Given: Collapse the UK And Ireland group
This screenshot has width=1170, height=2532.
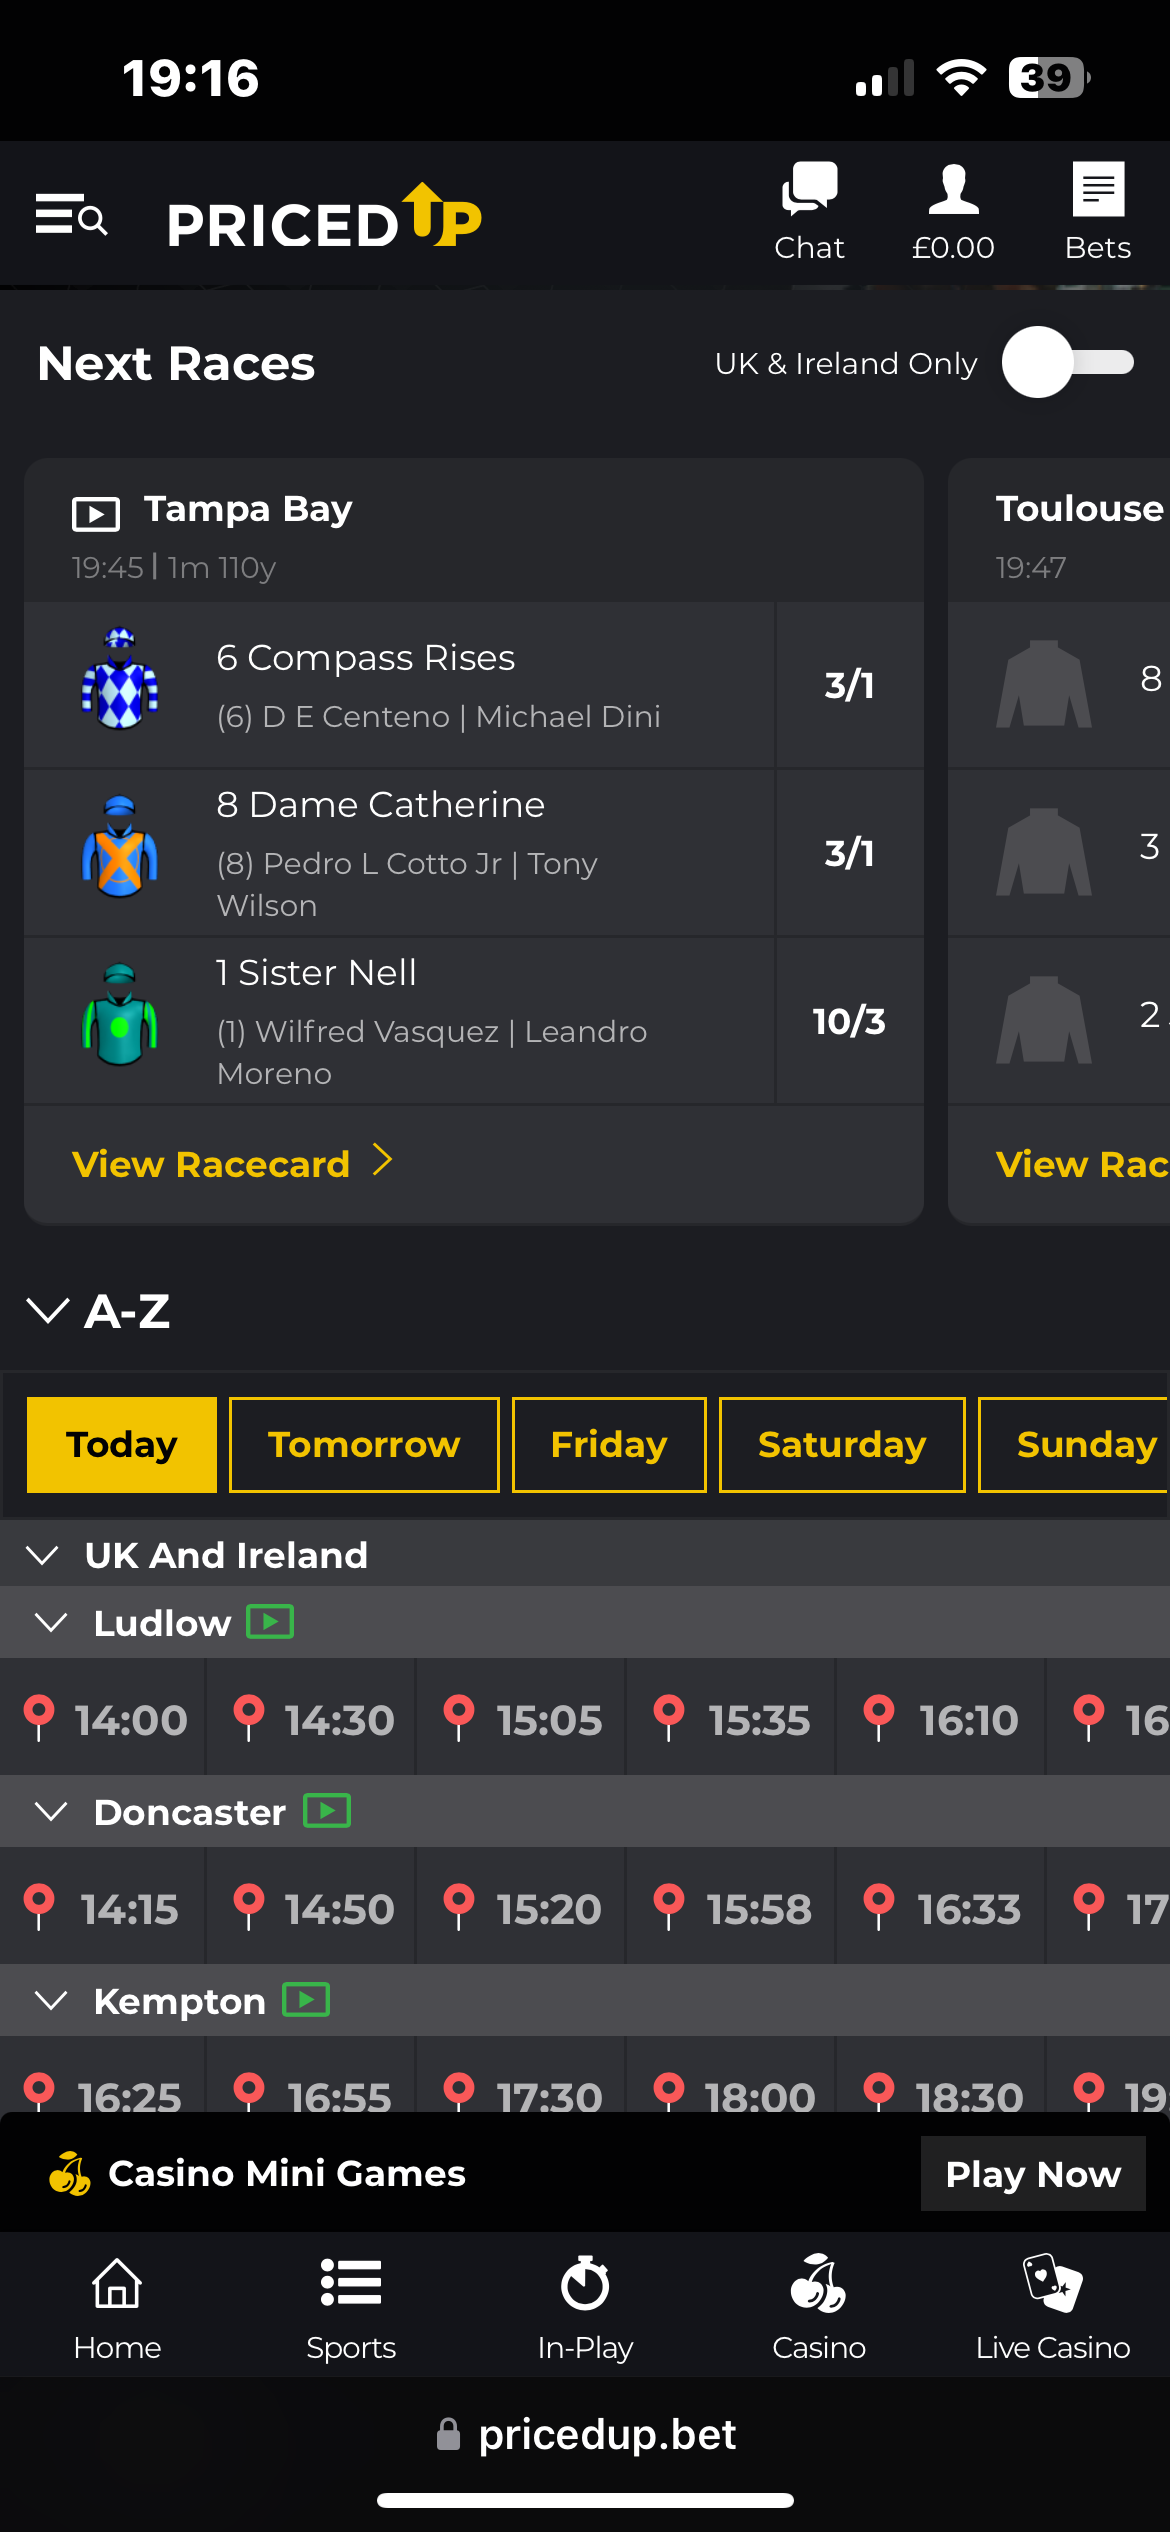Looking at the screenshot, I should [44, 1555].
